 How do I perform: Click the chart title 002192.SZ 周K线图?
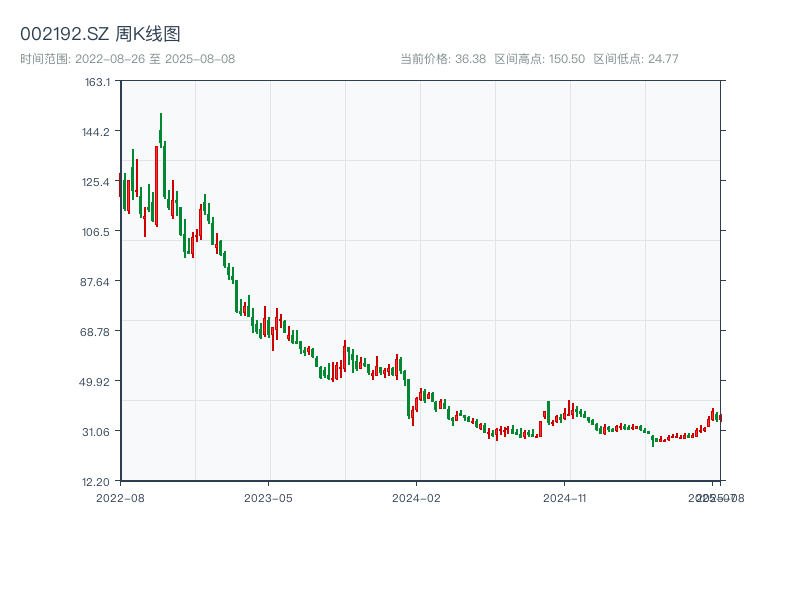(x=100, y=32)
